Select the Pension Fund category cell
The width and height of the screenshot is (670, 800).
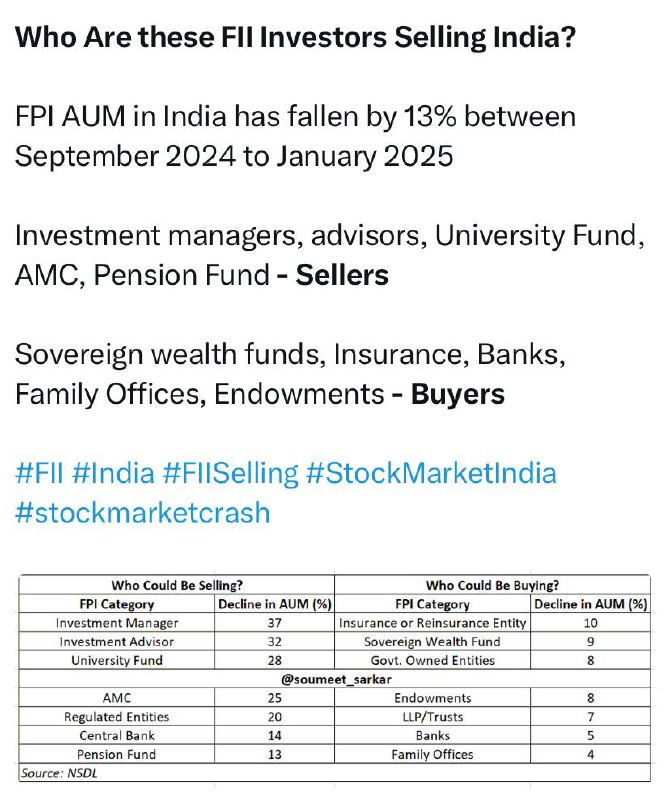(117, 755)
